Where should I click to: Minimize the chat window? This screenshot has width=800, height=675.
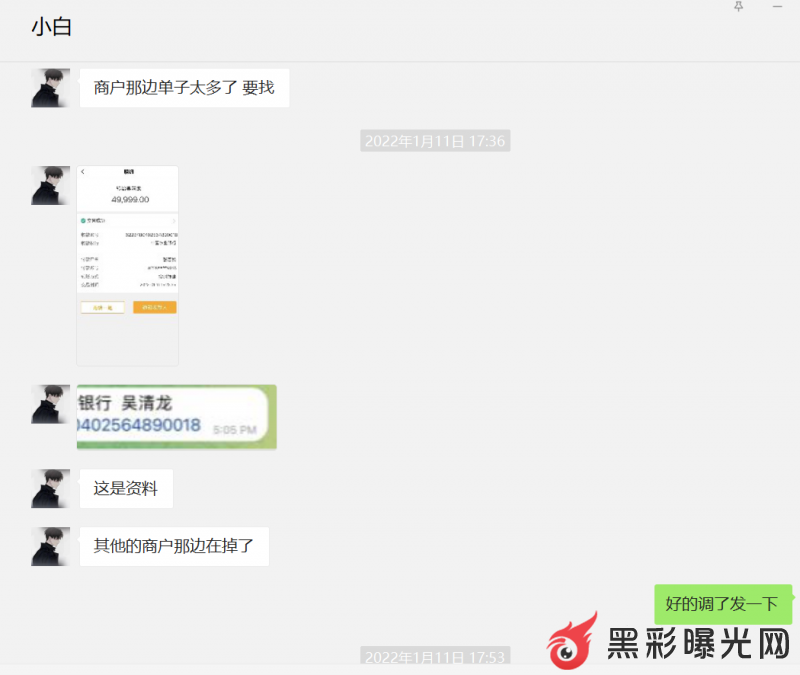tap(777, 6)
